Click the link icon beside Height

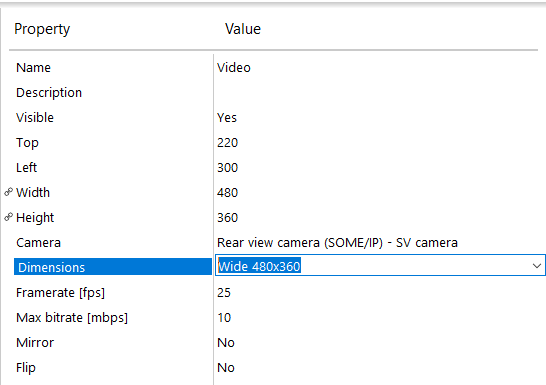point(9,217)
